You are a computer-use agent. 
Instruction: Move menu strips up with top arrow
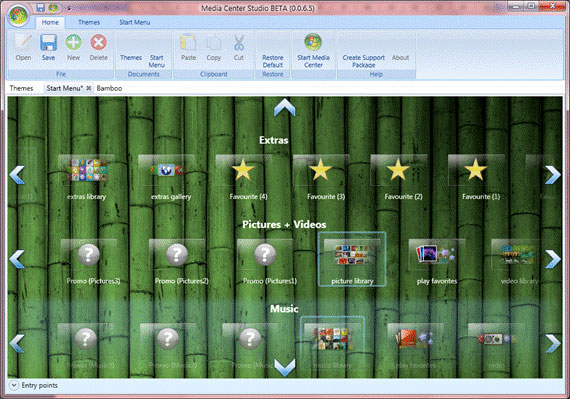284,108
